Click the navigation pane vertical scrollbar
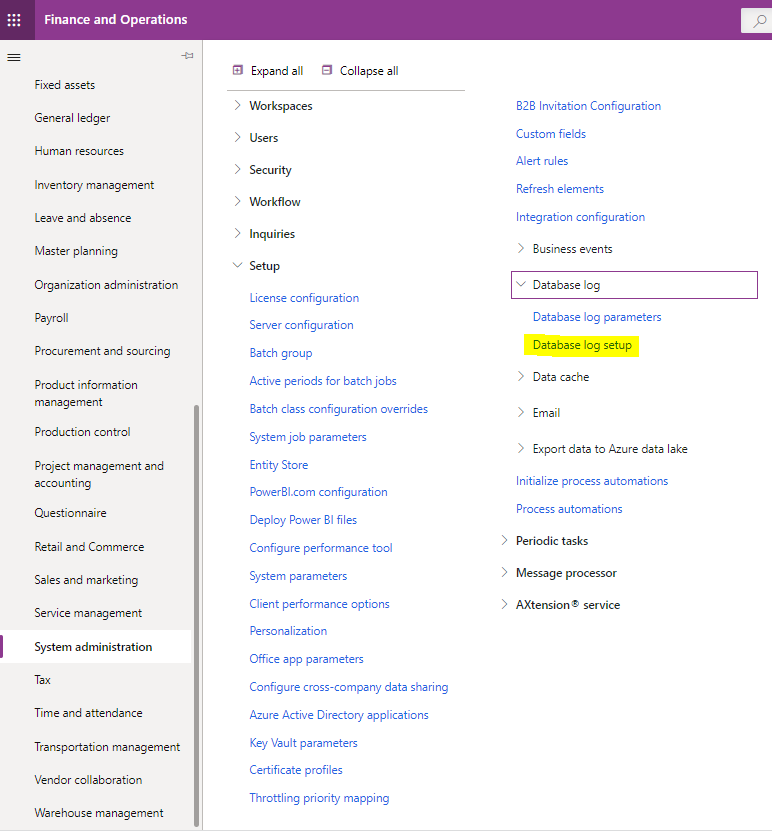Image resolution: width=772 pixels, height=832 pixels. tap(196, 616)
